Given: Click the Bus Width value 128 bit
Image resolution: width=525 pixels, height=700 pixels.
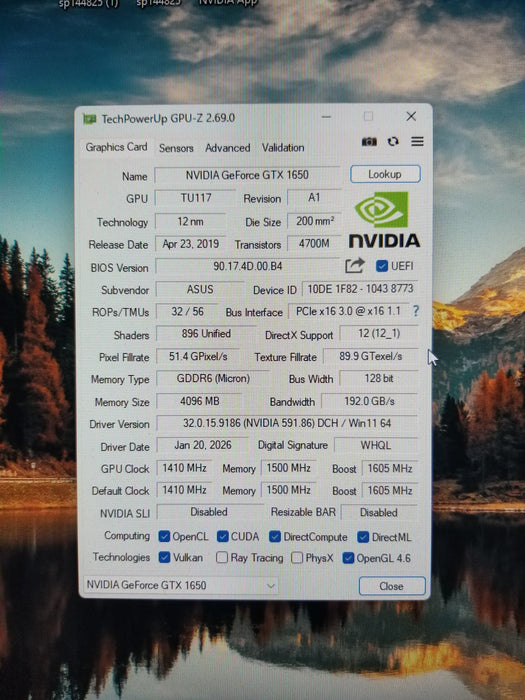Looking at the screenshot, I should pyautogui.click(x=379, y=379).
